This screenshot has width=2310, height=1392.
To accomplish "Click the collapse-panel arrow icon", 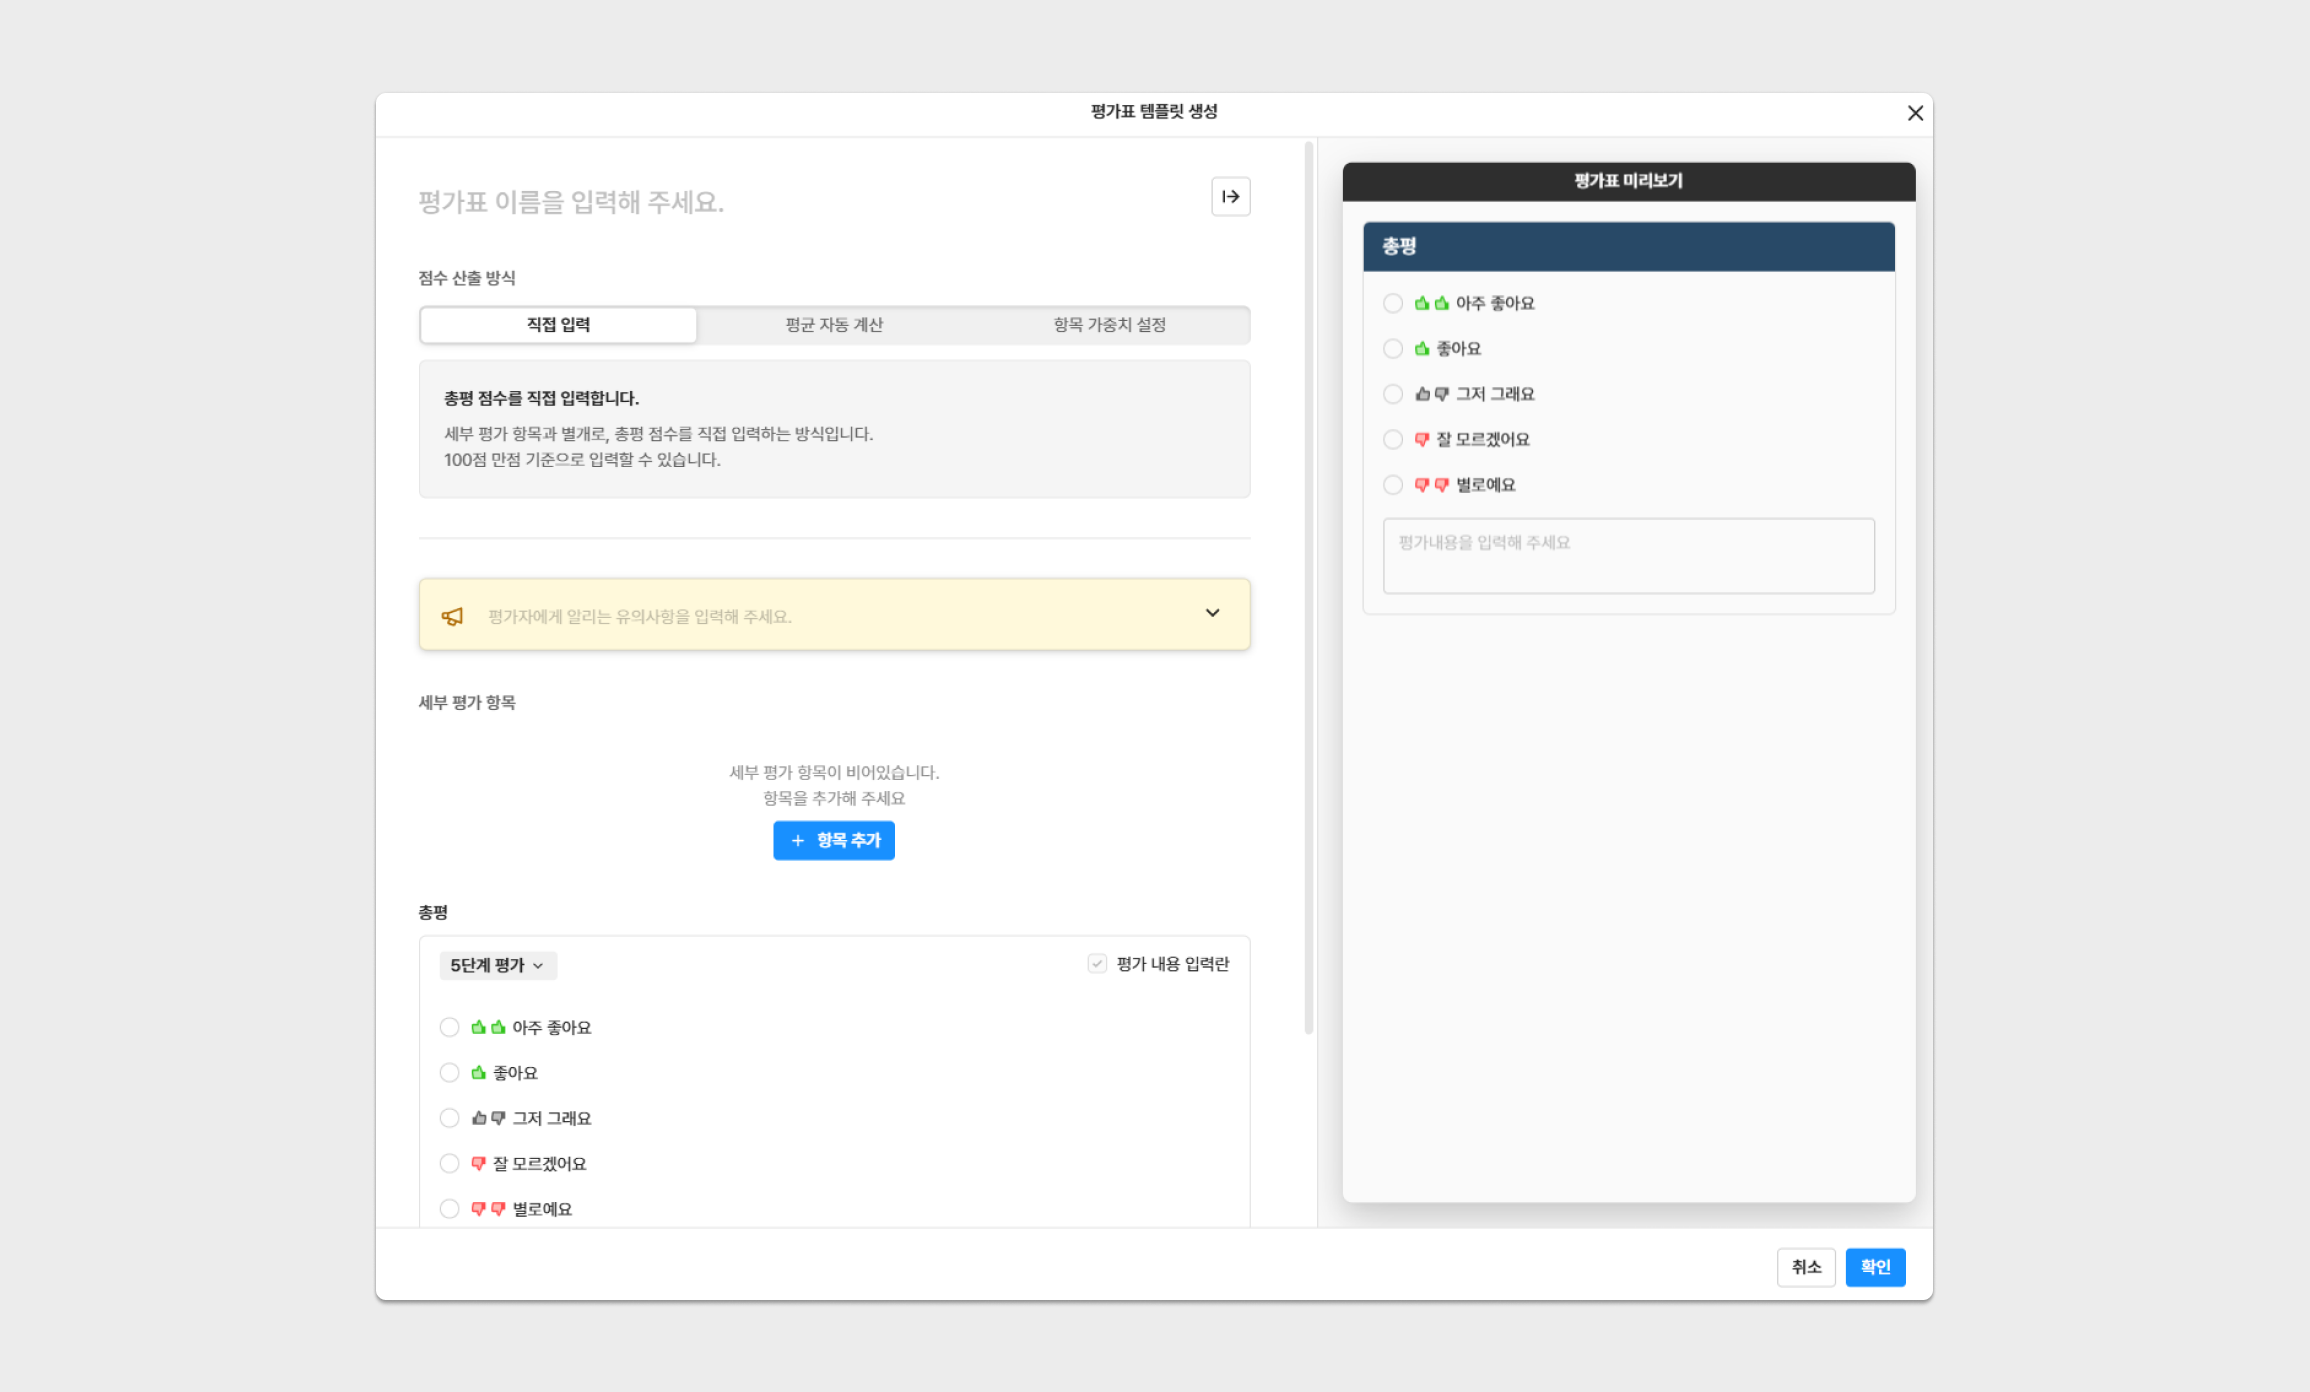I will click(x=1230, y=196).
